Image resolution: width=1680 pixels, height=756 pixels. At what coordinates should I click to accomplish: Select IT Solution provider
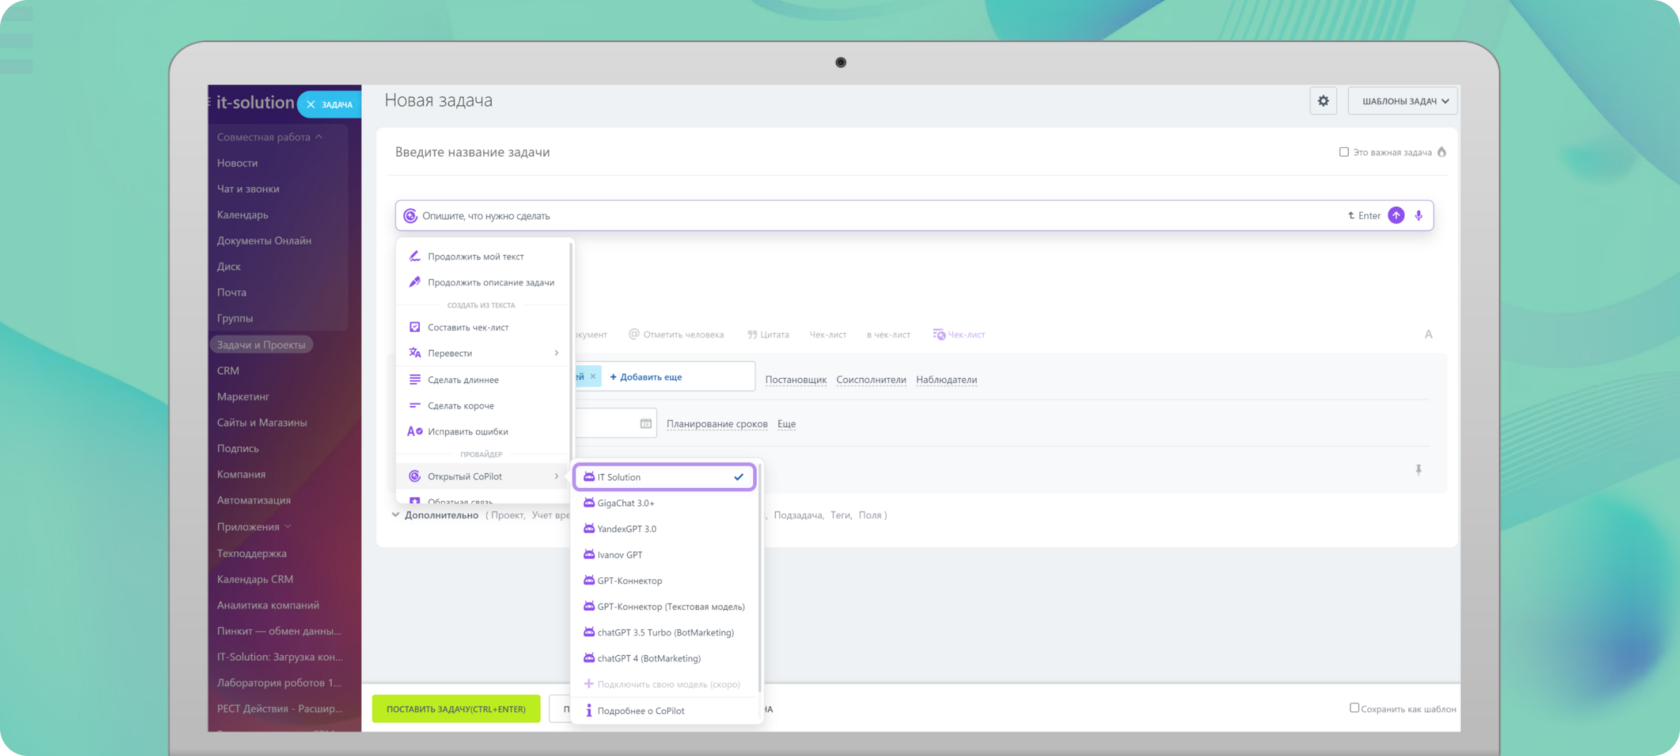point(665,477)
